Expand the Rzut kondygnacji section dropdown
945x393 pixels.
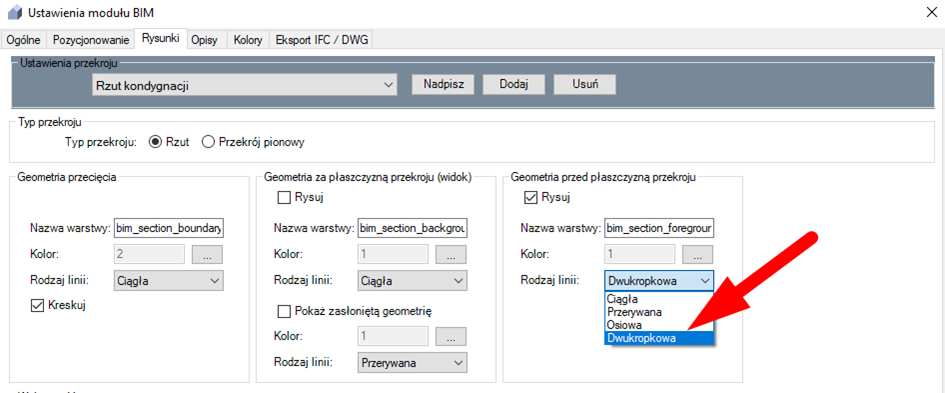coord(245,86)
